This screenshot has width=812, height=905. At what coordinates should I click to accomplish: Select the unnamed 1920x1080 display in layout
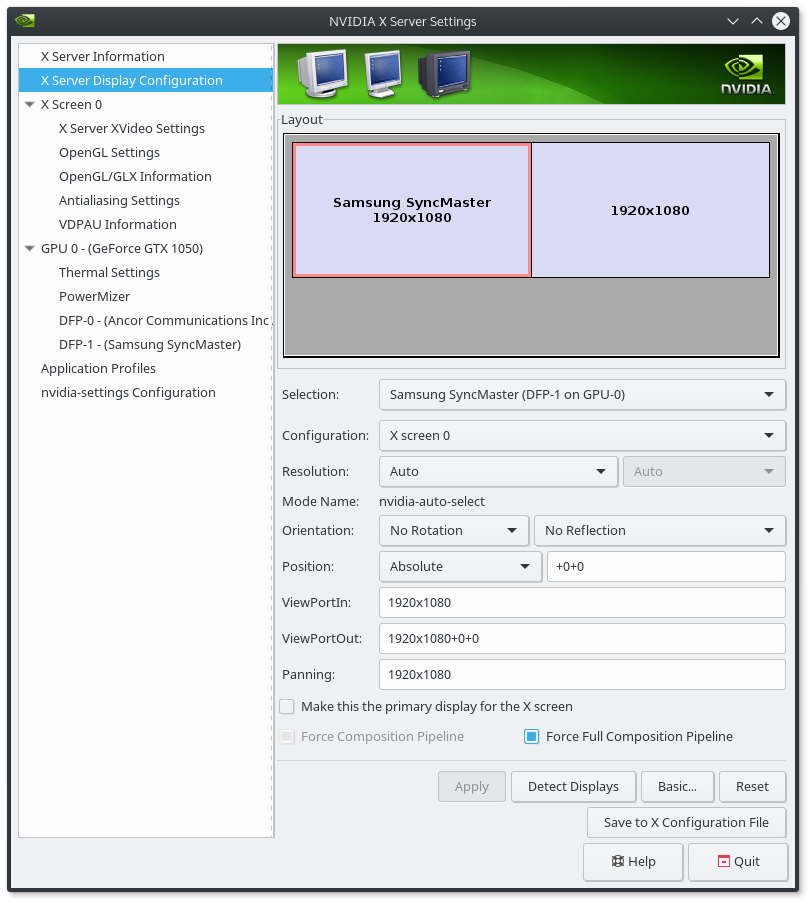coord(650,210)
